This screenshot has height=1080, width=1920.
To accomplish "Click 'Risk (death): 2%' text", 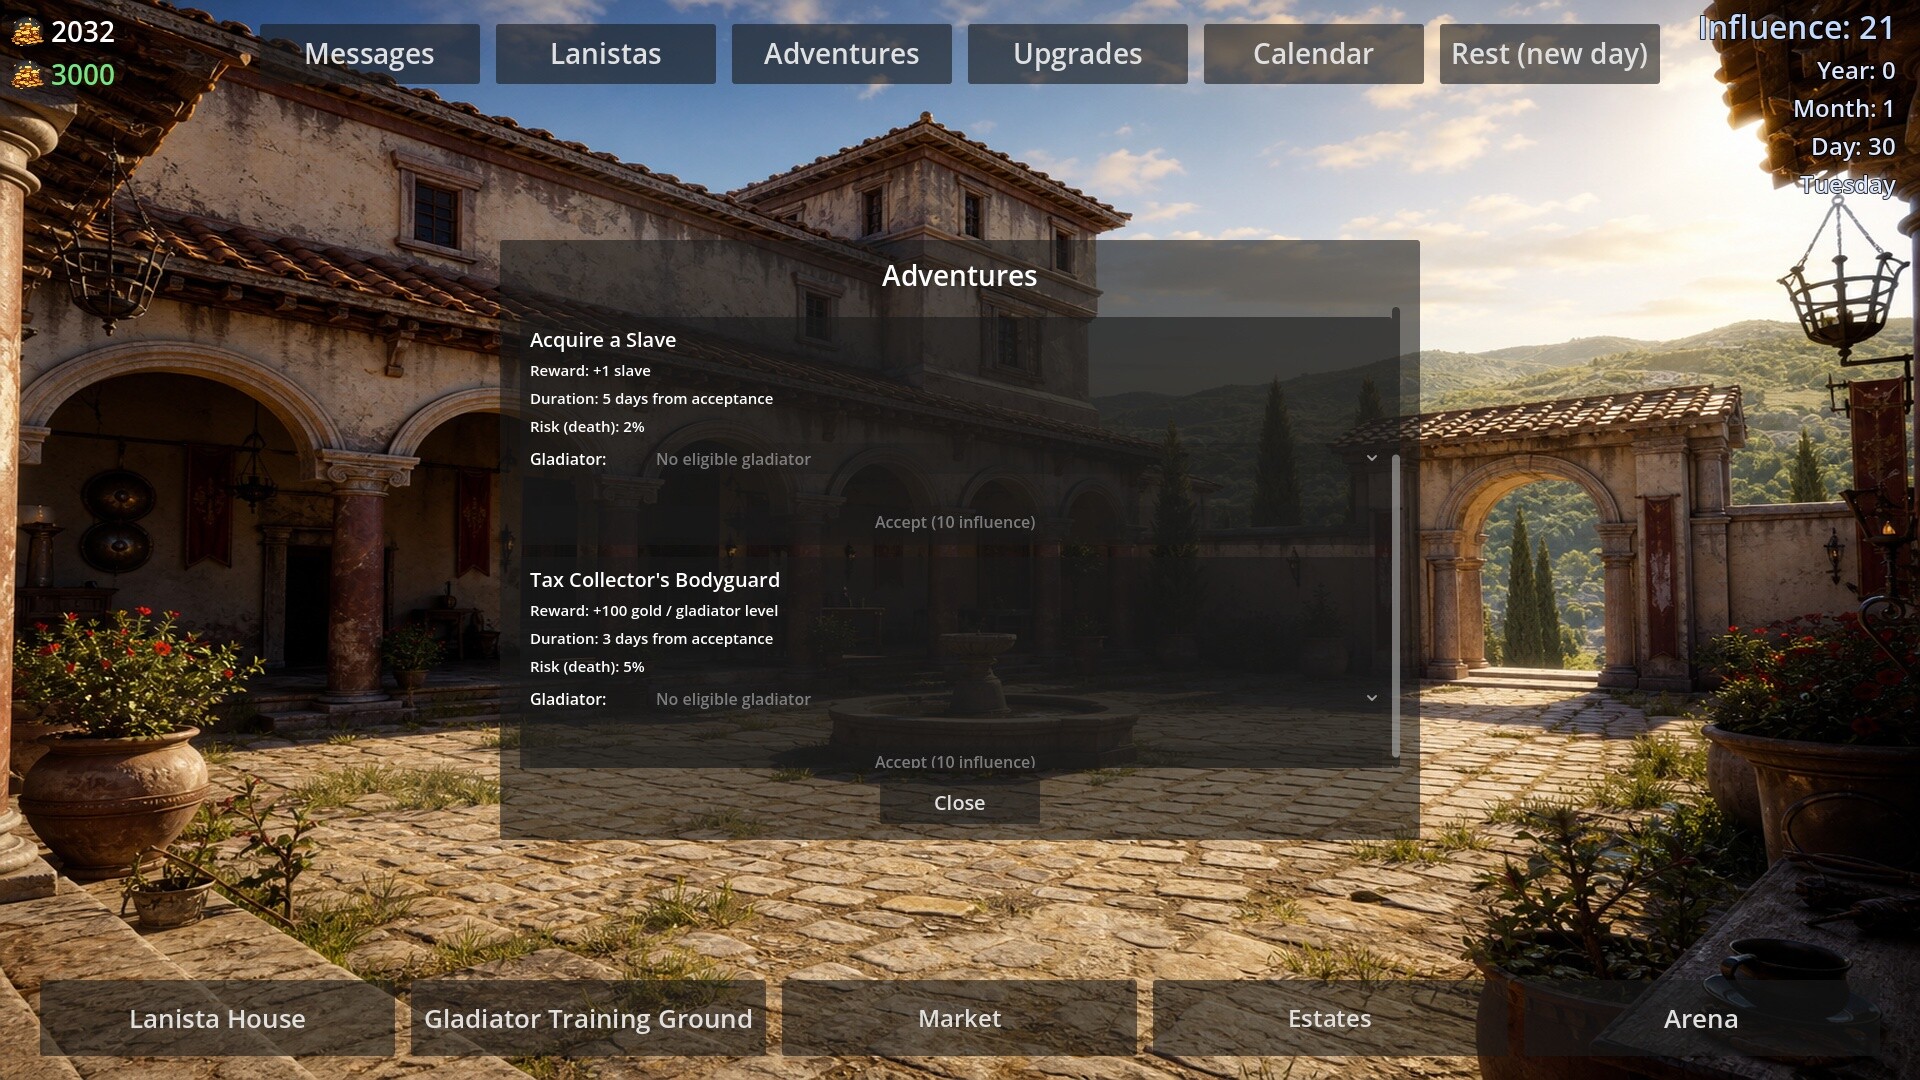I will point(587,427).
